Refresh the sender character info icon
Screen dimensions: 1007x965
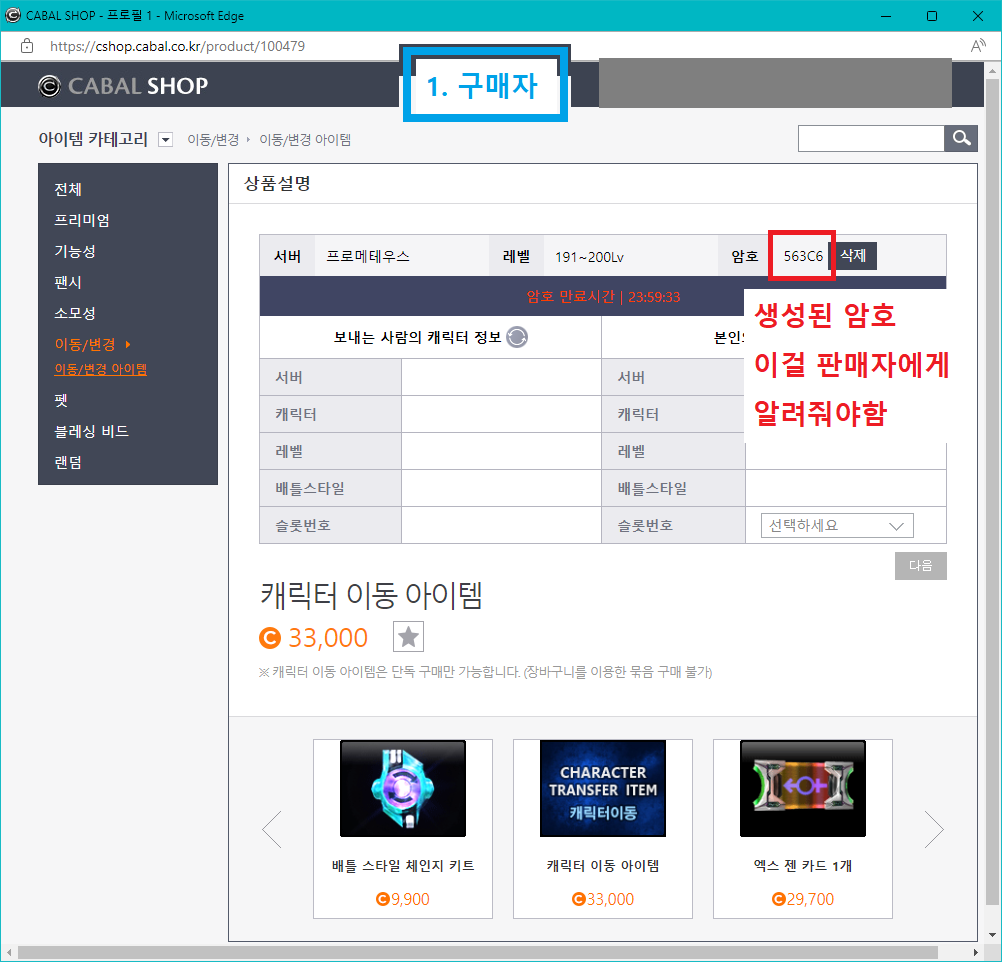tap(519, 338)
